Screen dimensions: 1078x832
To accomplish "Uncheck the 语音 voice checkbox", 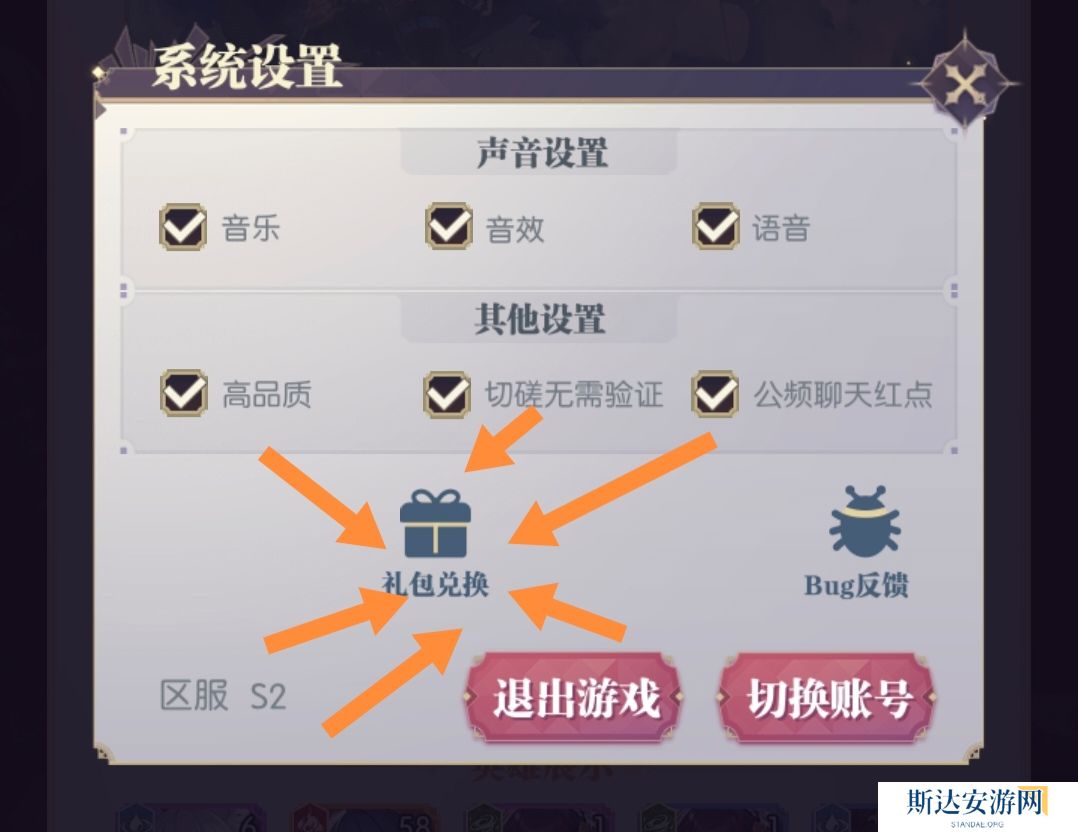I will (716, 226).
